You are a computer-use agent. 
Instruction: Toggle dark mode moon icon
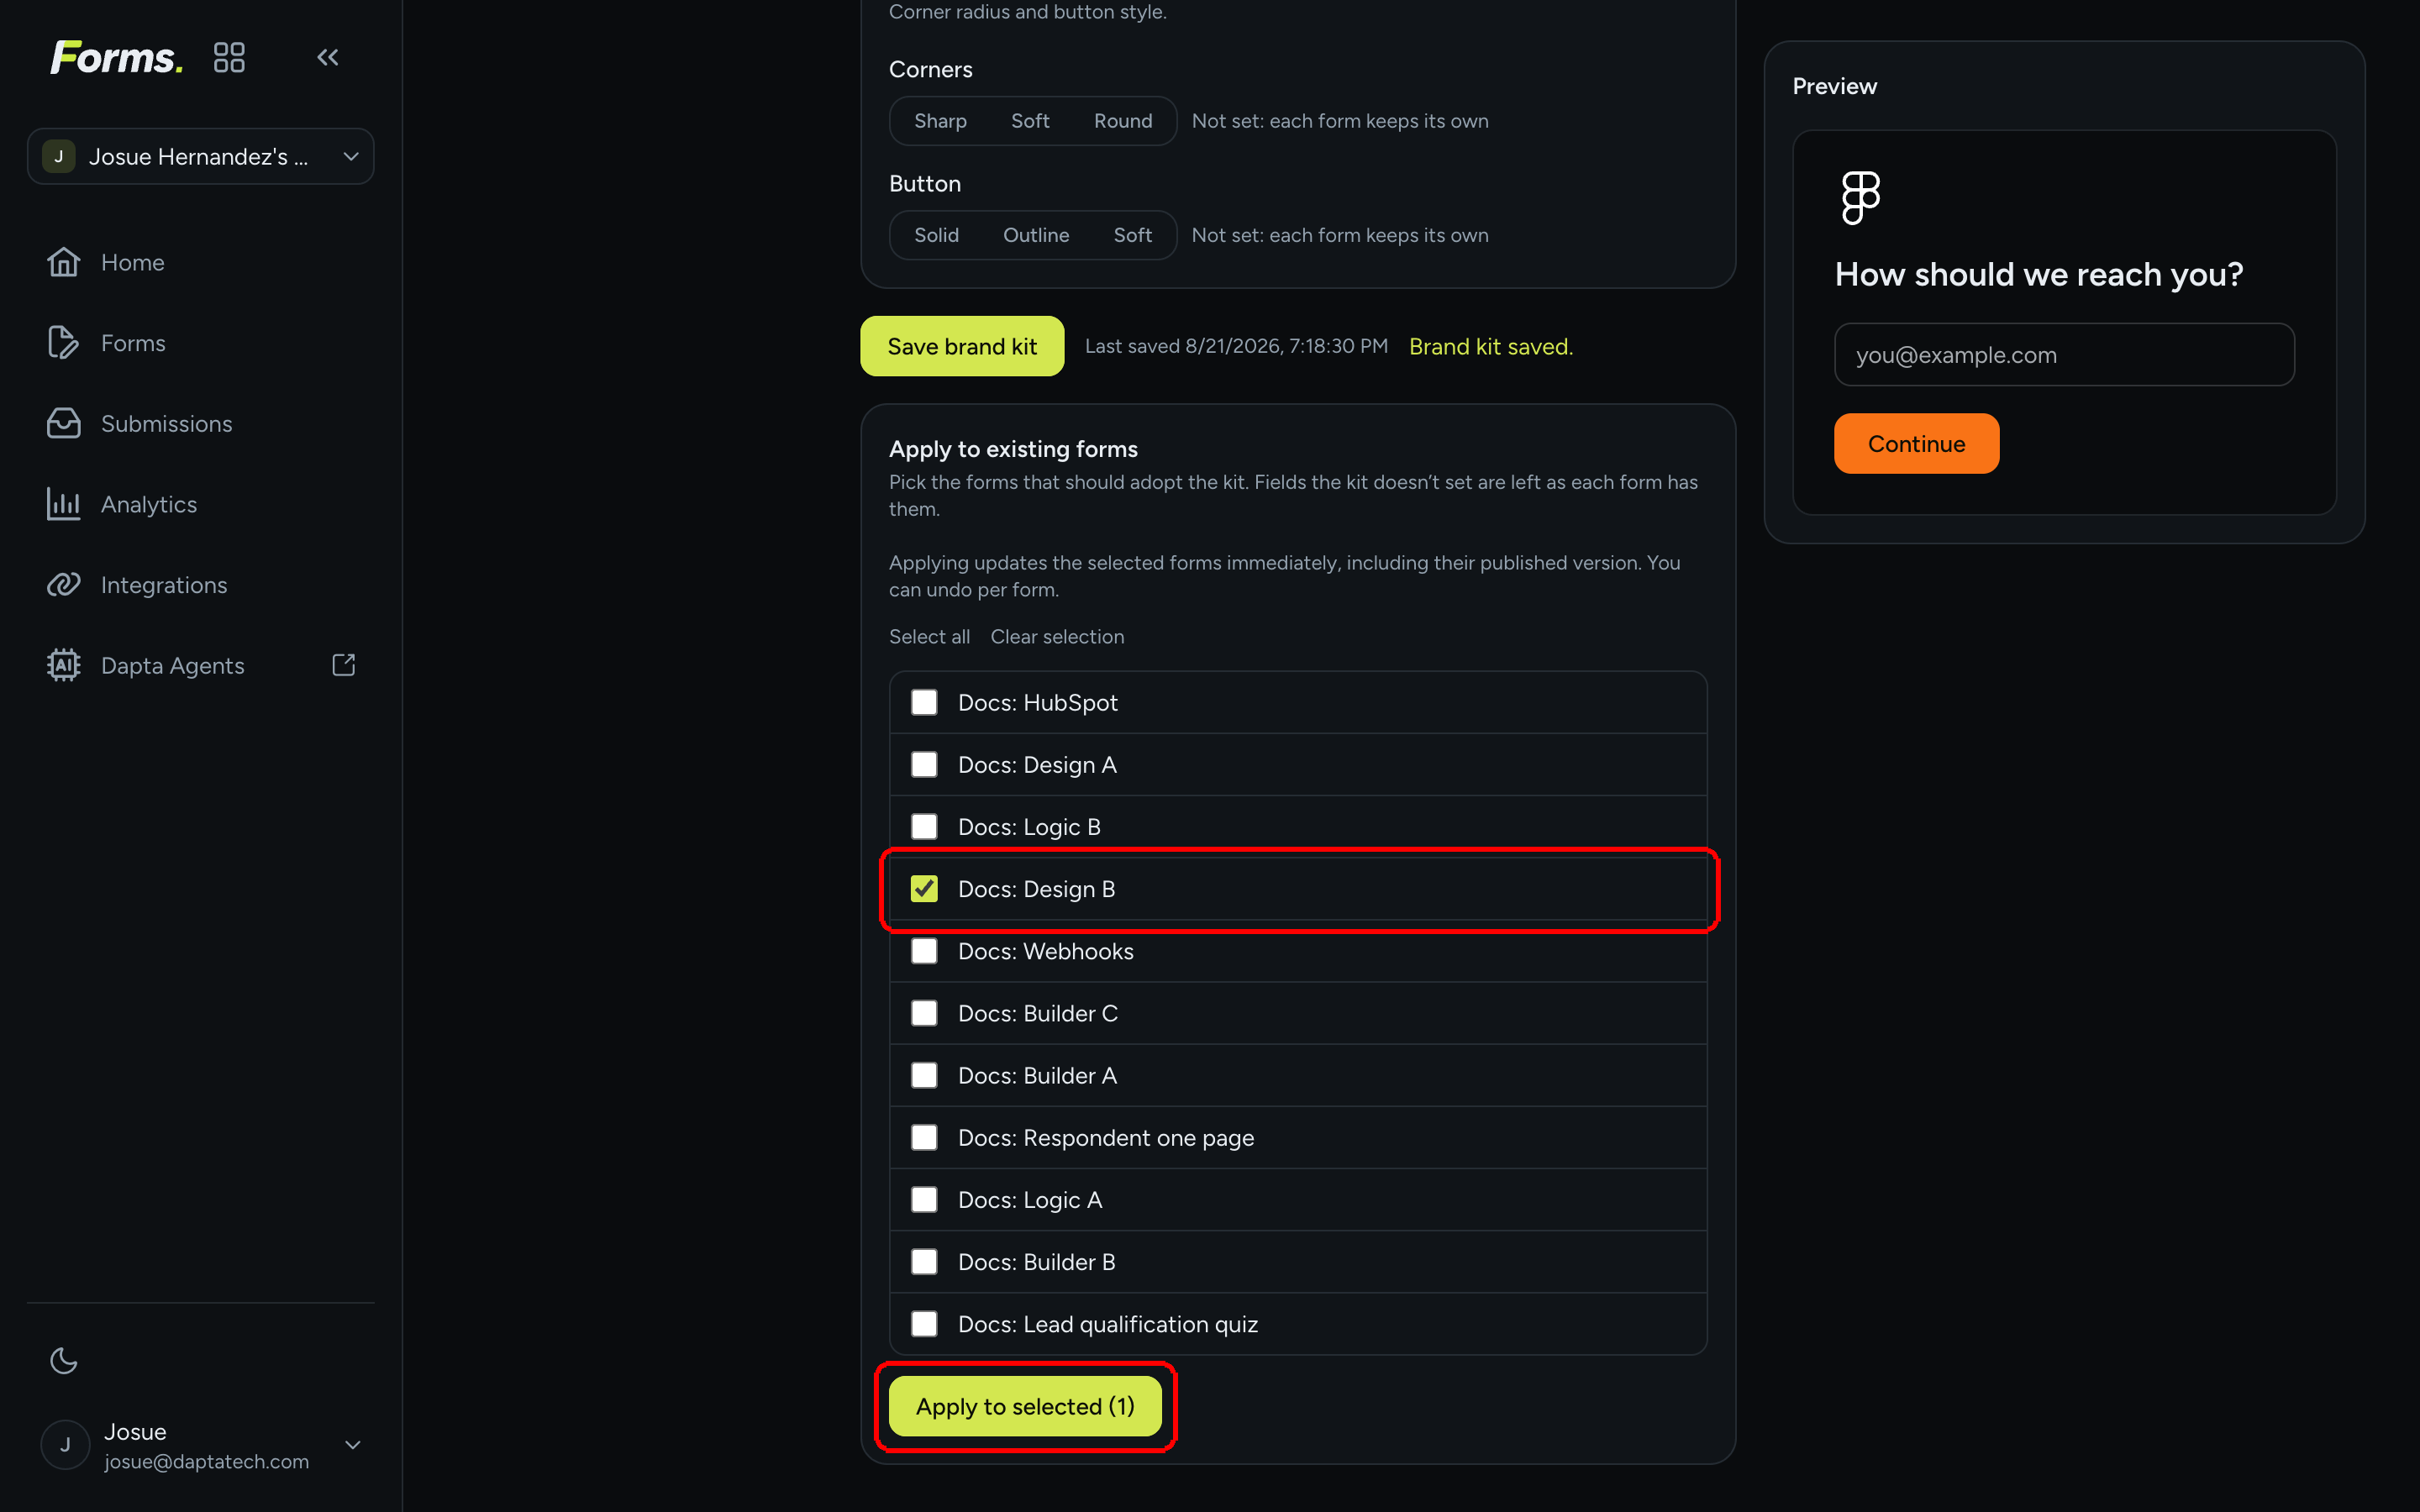(x=64, y=1360)
